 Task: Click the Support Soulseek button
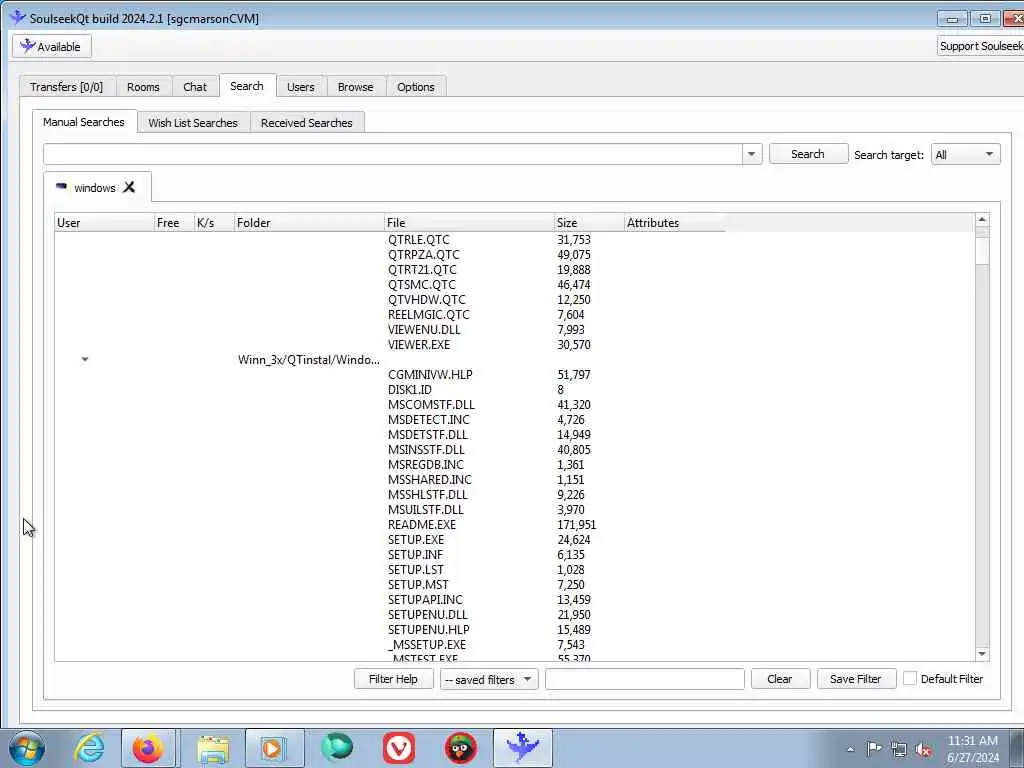[980, 46]
